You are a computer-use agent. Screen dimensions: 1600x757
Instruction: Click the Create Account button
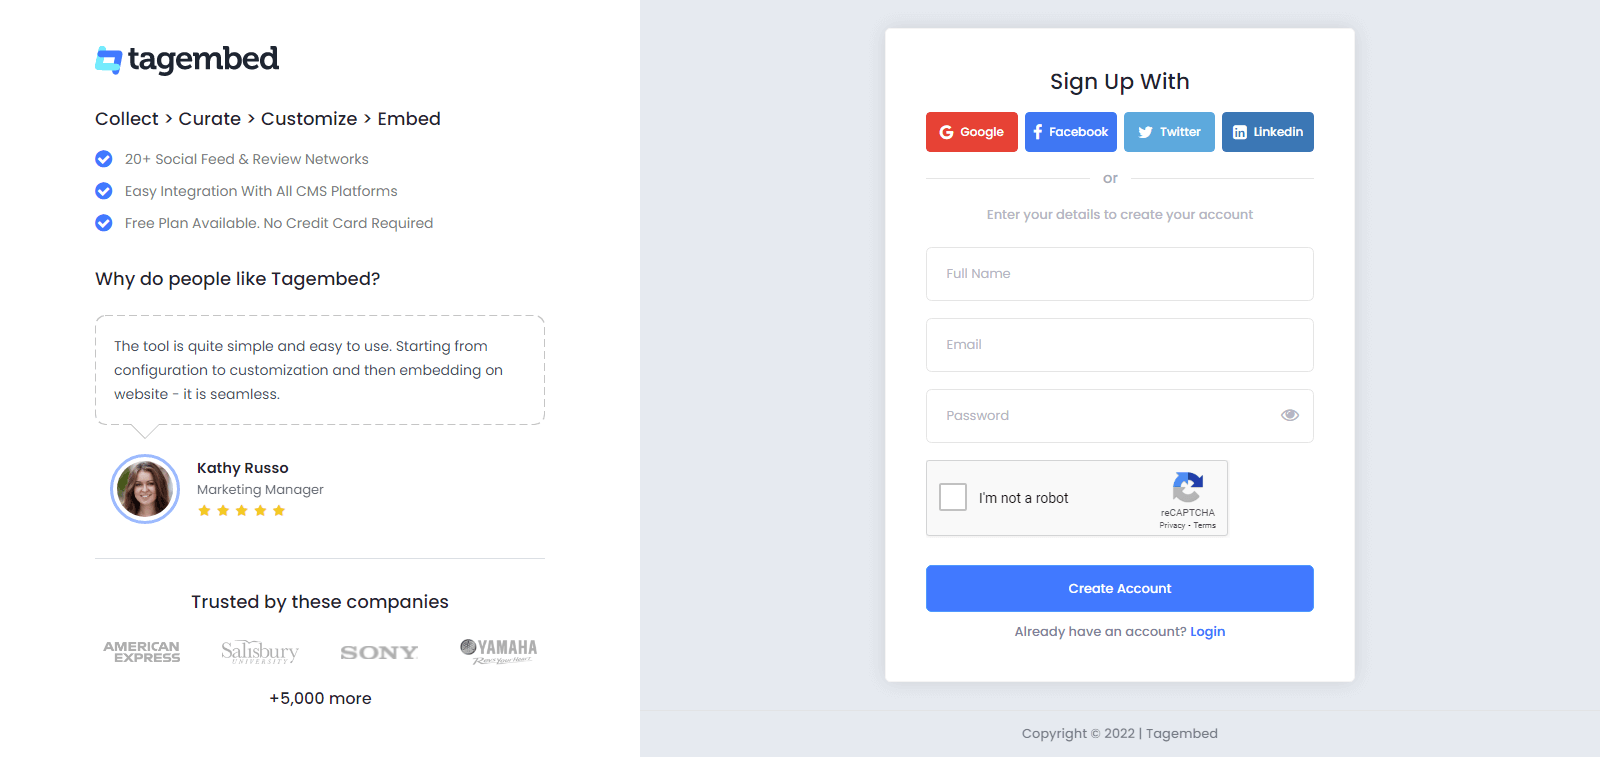[x=1119, y=588]
